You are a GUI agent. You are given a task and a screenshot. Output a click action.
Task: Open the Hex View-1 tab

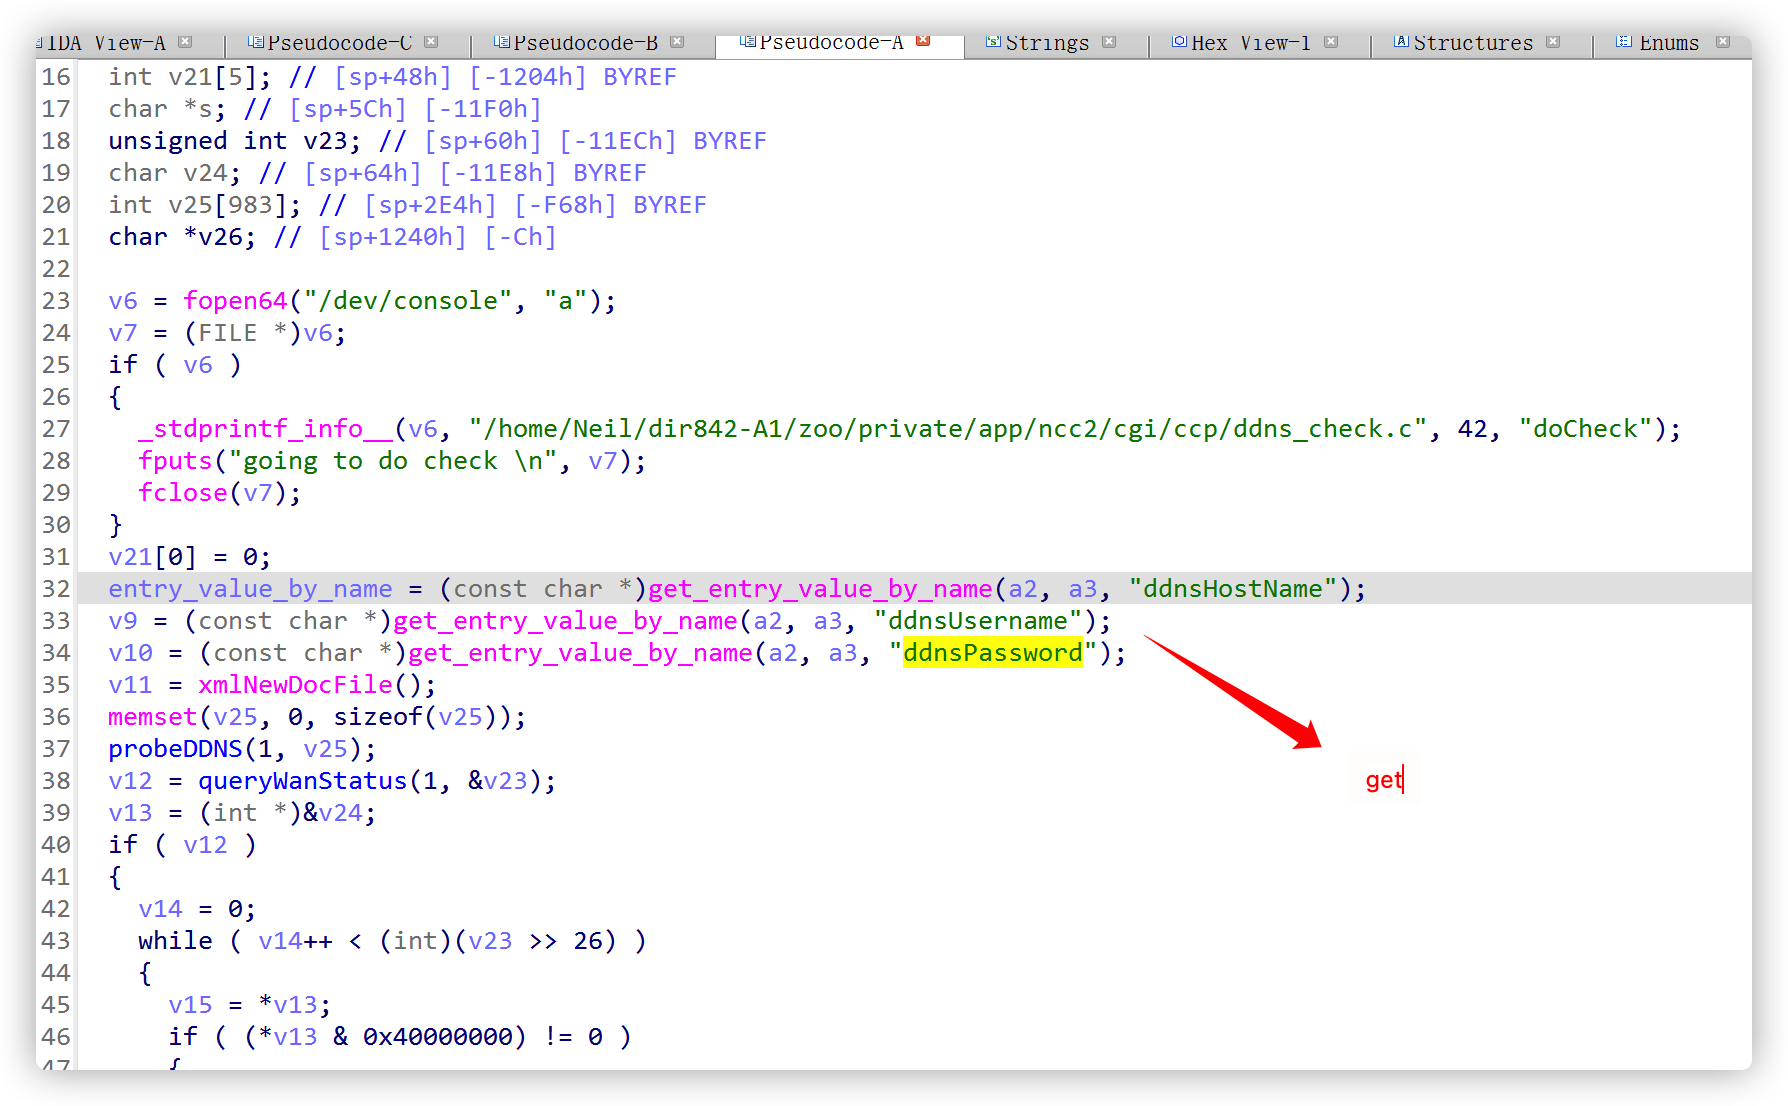click(x=1251, y=43)
